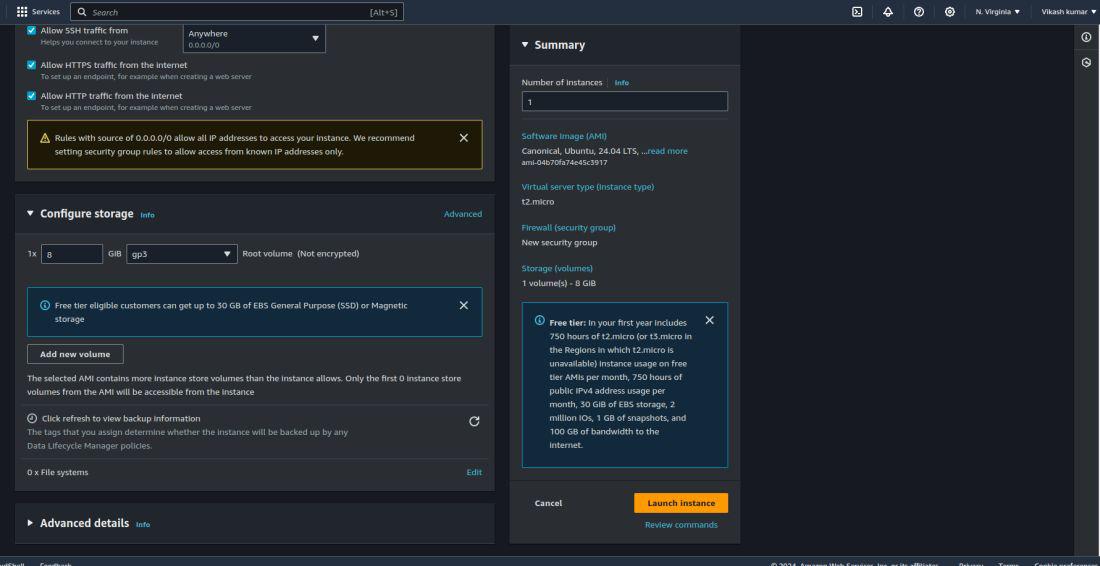Edit the file systems
This screenshot has height=566, width=1100.
(474, 472)
